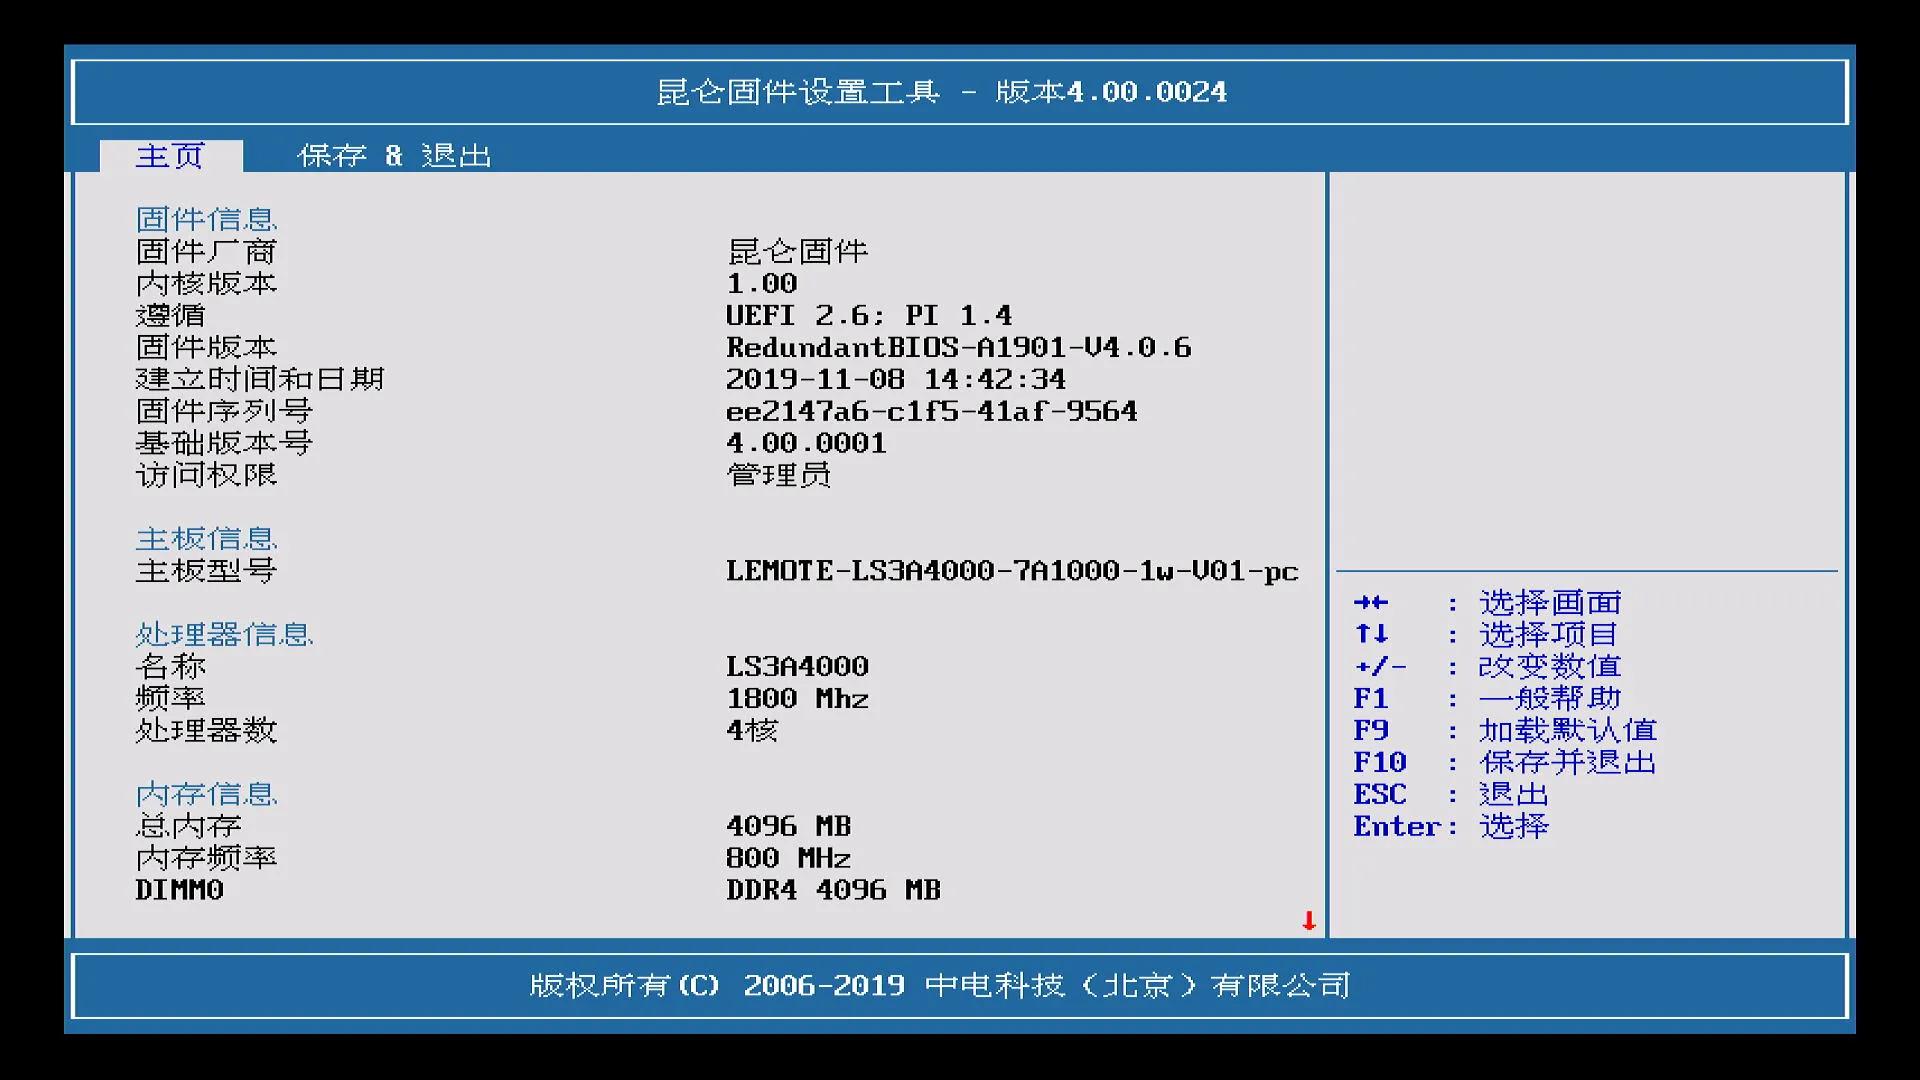Click the F9 加载默认值 entry
This screenshot has height=1080, width=1920.
[x=1504, y=730]
